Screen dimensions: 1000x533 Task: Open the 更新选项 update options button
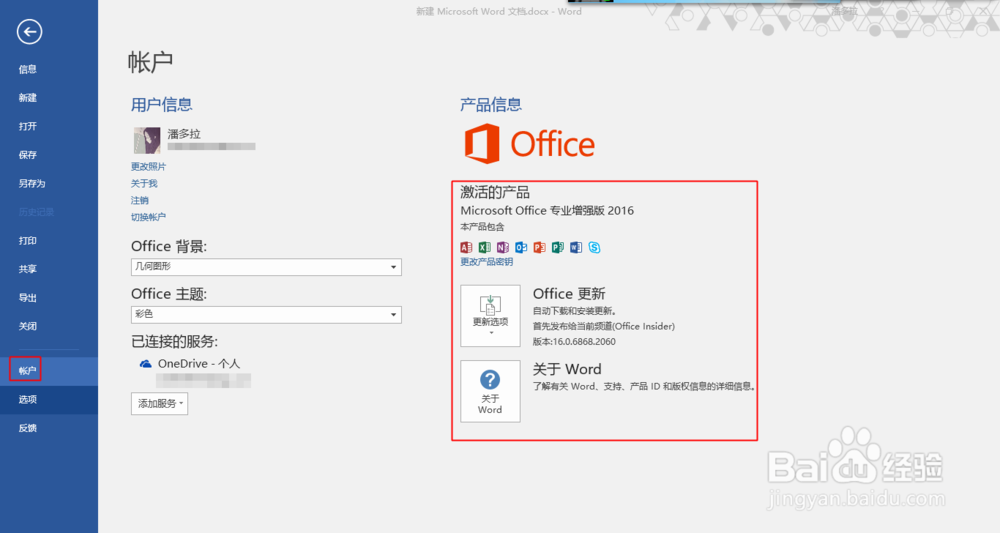[490, 316]
